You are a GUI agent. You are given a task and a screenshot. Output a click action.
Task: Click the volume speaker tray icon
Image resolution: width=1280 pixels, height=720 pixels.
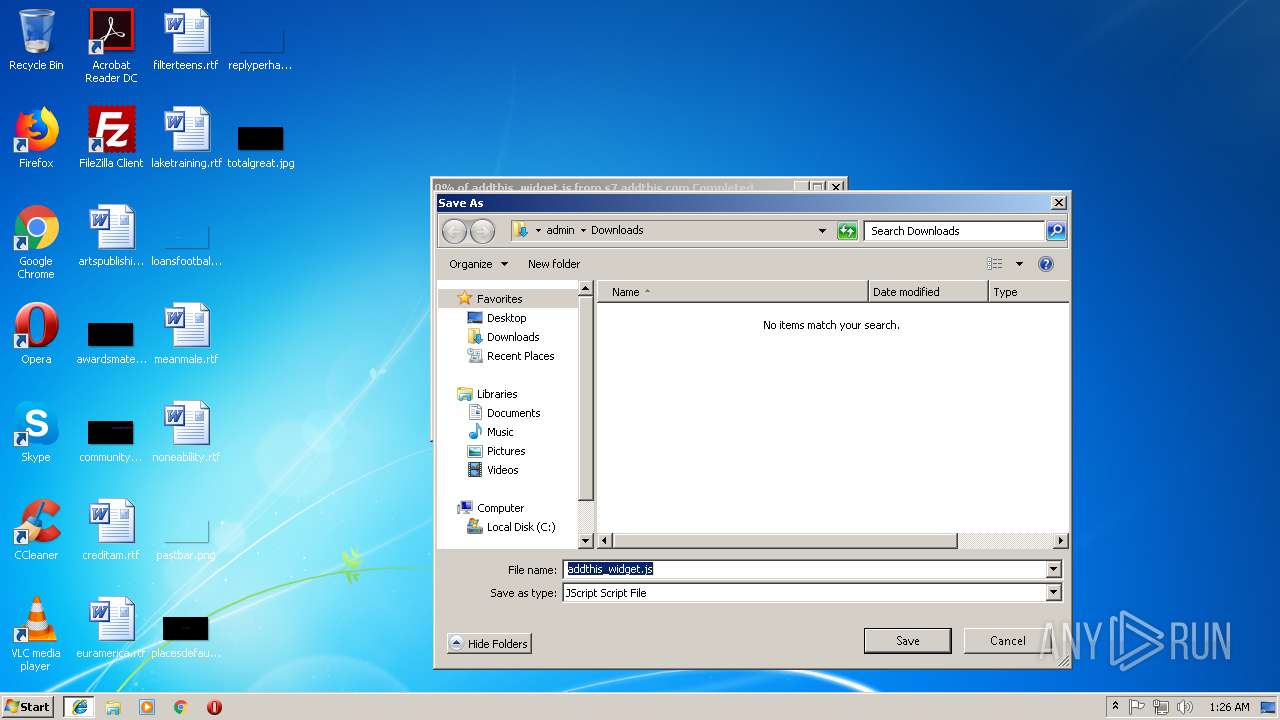pos(1184,707)
